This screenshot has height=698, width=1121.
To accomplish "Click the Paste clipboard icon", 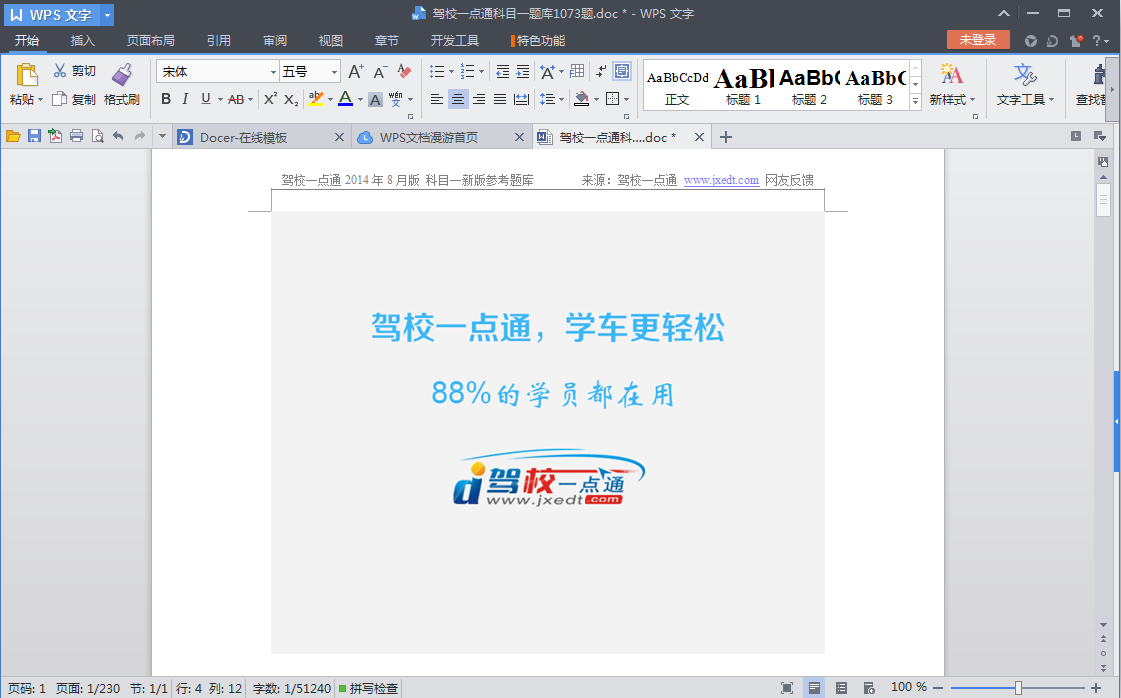I will [27, 74].
